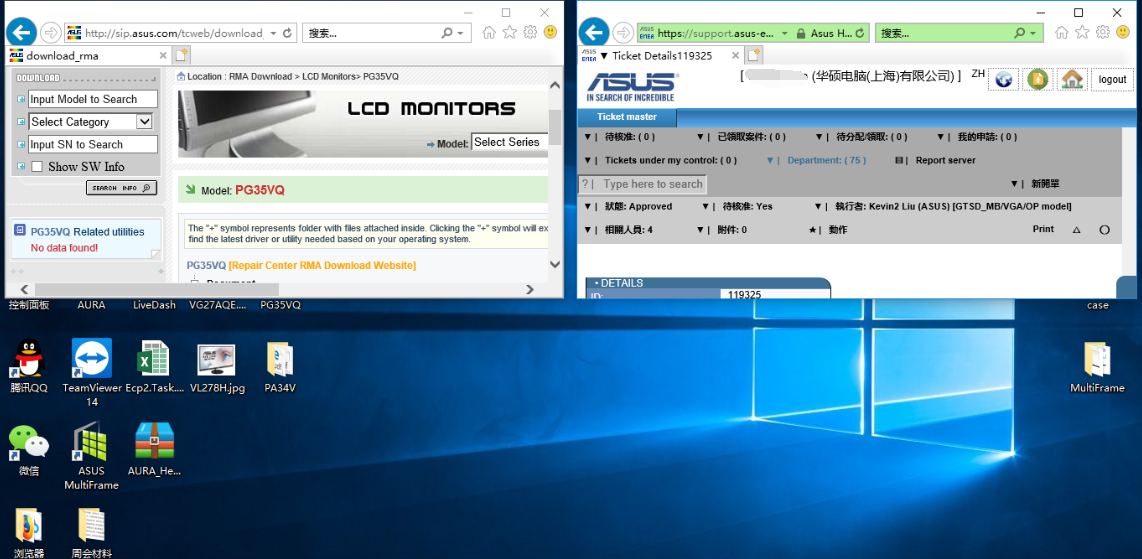Open Report server link
1142x559 pixels.
point(936,160)
